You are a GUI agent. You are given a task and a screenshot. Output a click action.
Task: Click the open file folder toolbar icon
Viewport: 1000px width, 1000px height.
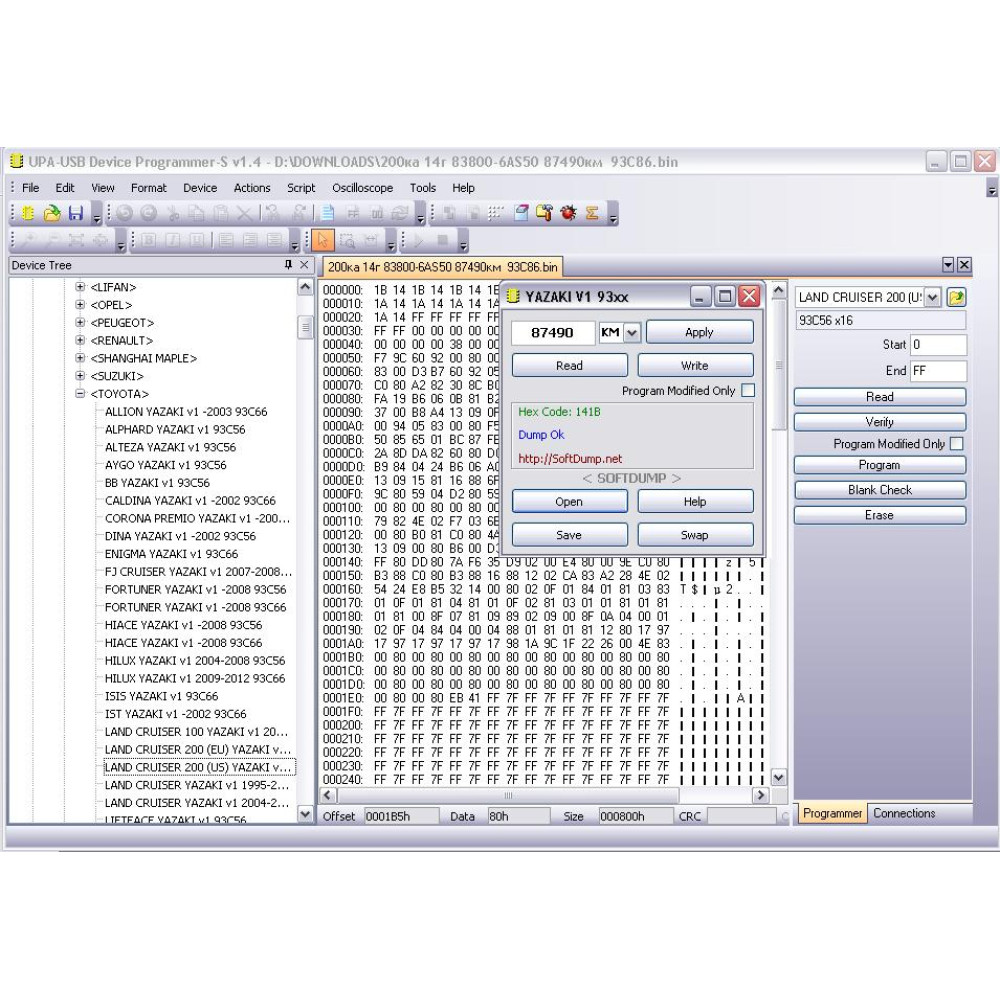(52, 213)
